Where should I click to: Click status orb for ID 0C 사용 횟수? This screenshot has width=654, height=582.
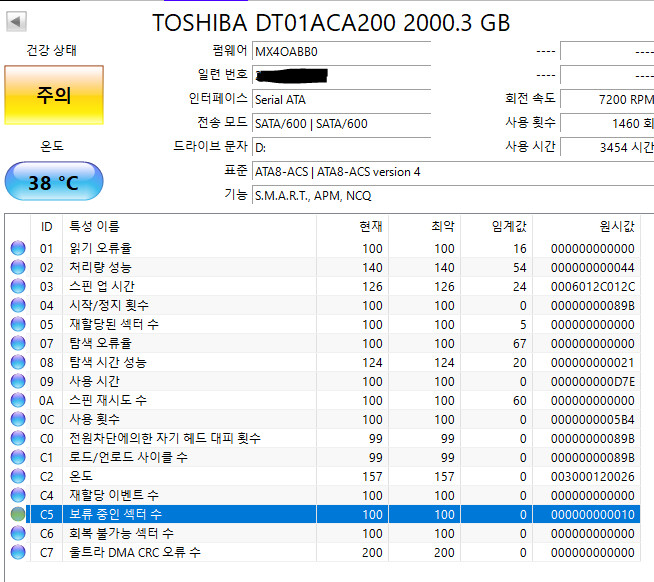pos(18,419)
